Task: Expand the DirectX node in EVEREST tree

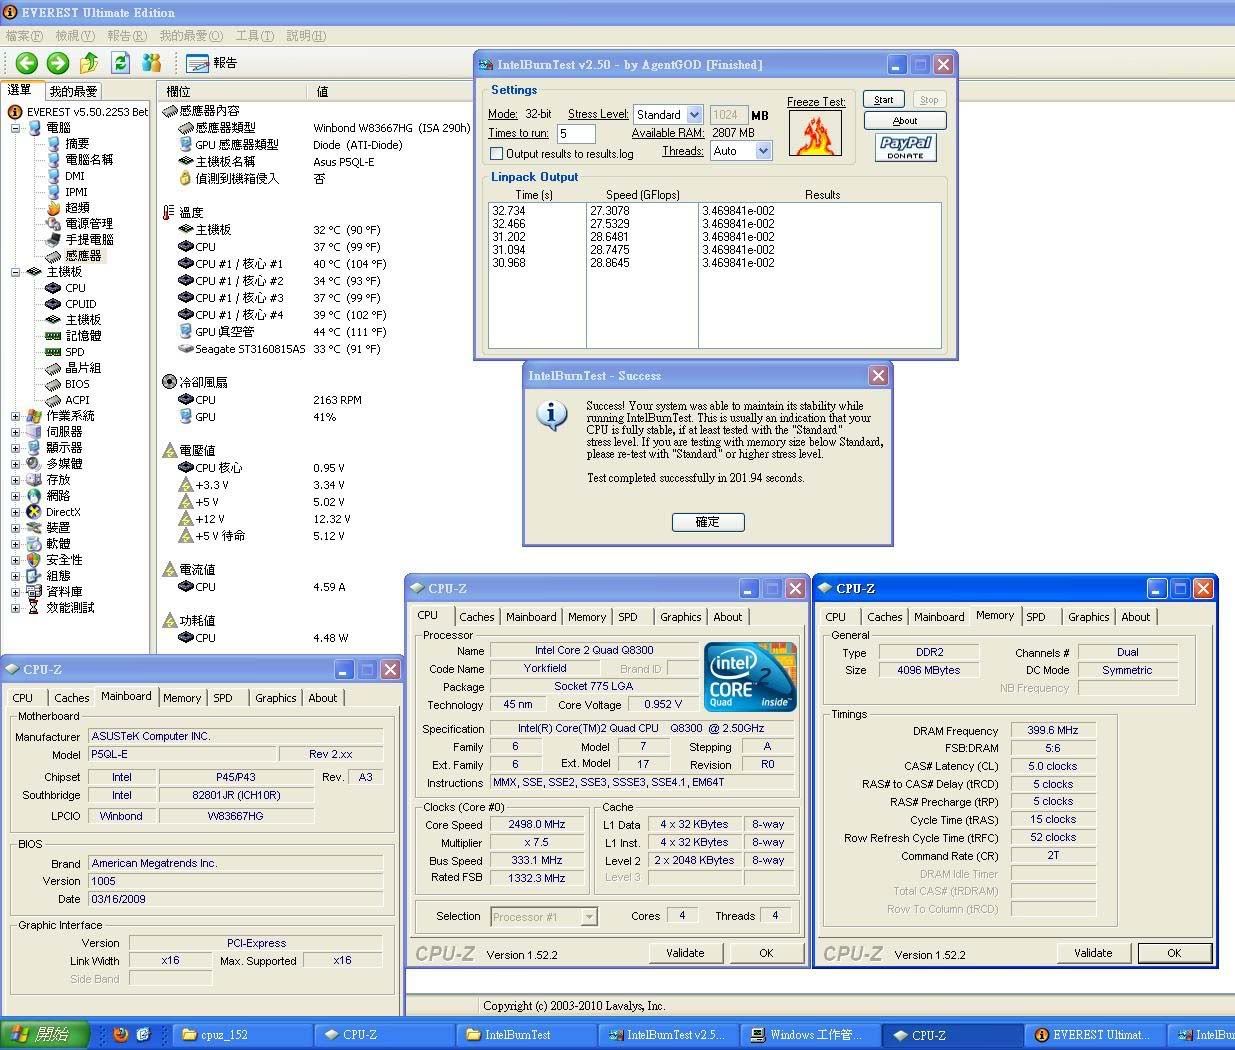Action: tap(16, 512)
